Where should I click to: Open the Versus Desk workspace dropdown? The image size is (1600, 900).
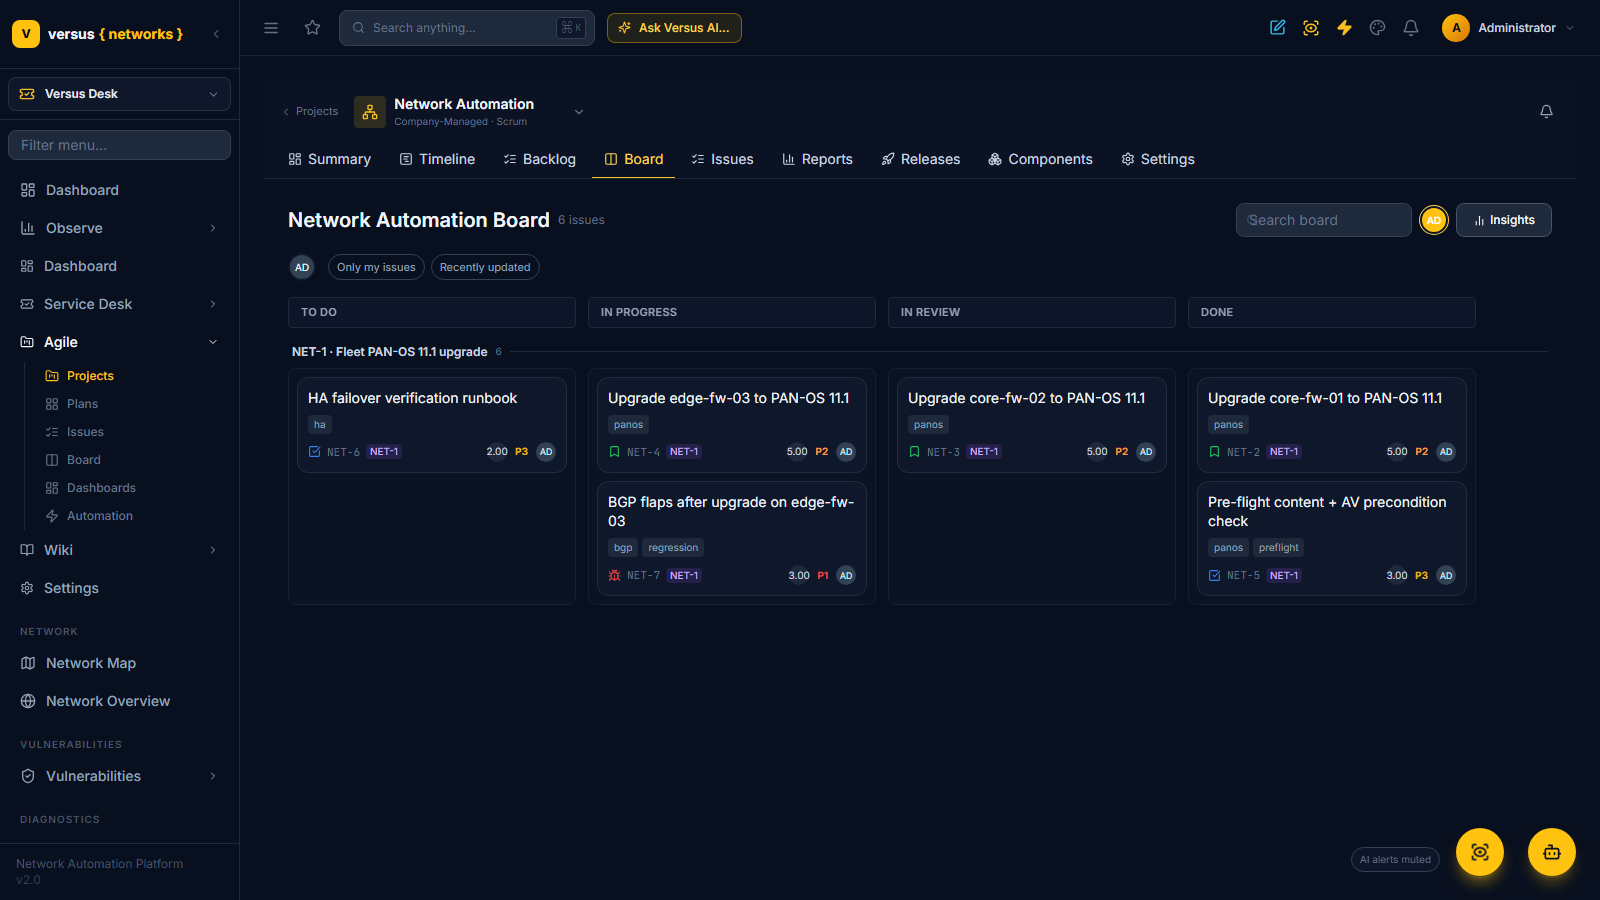click(x=120, y=94)
